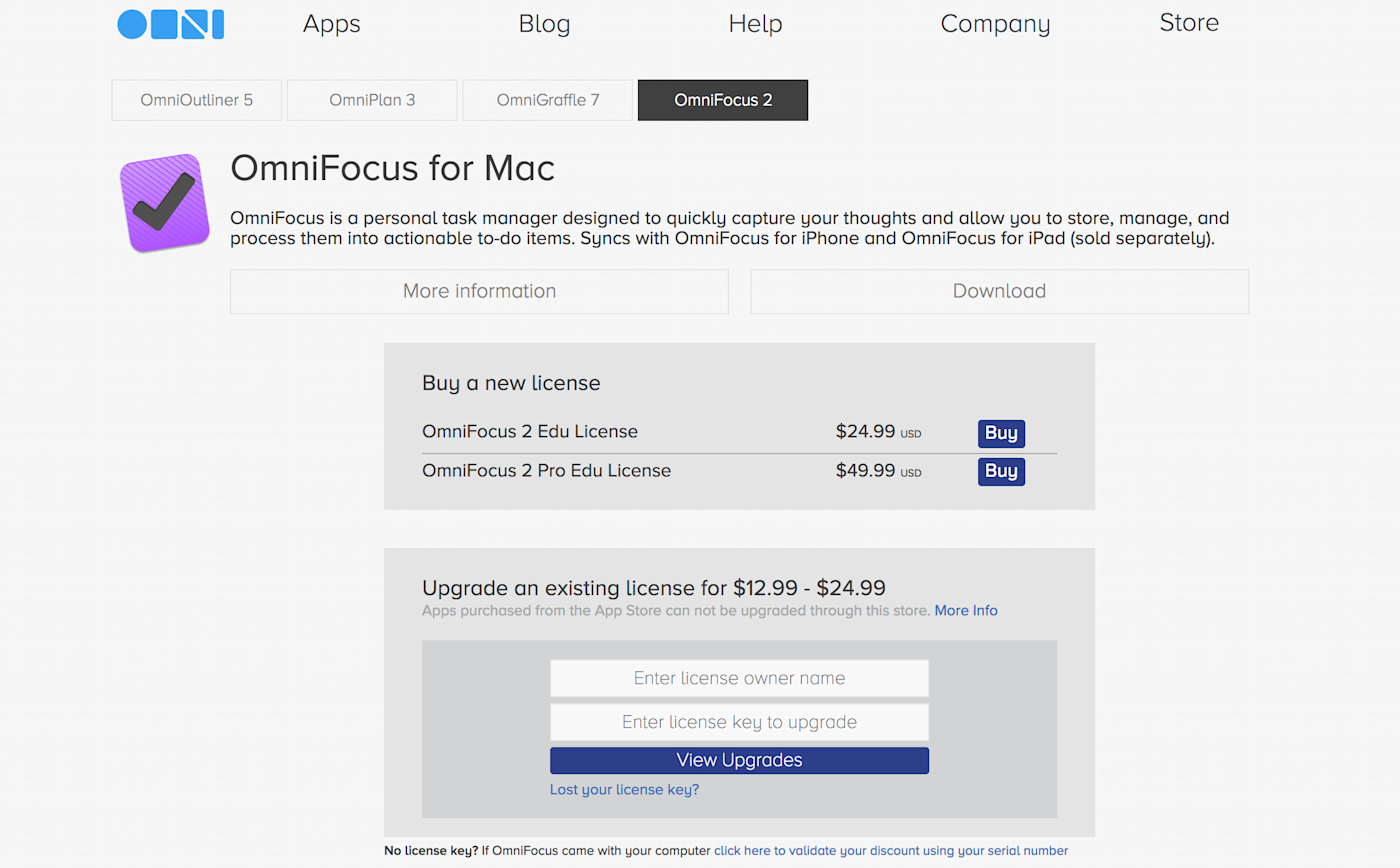Click the $49.99 price text
The width and height of the screenshot is (1400, 868).
(x=865, y=470)
